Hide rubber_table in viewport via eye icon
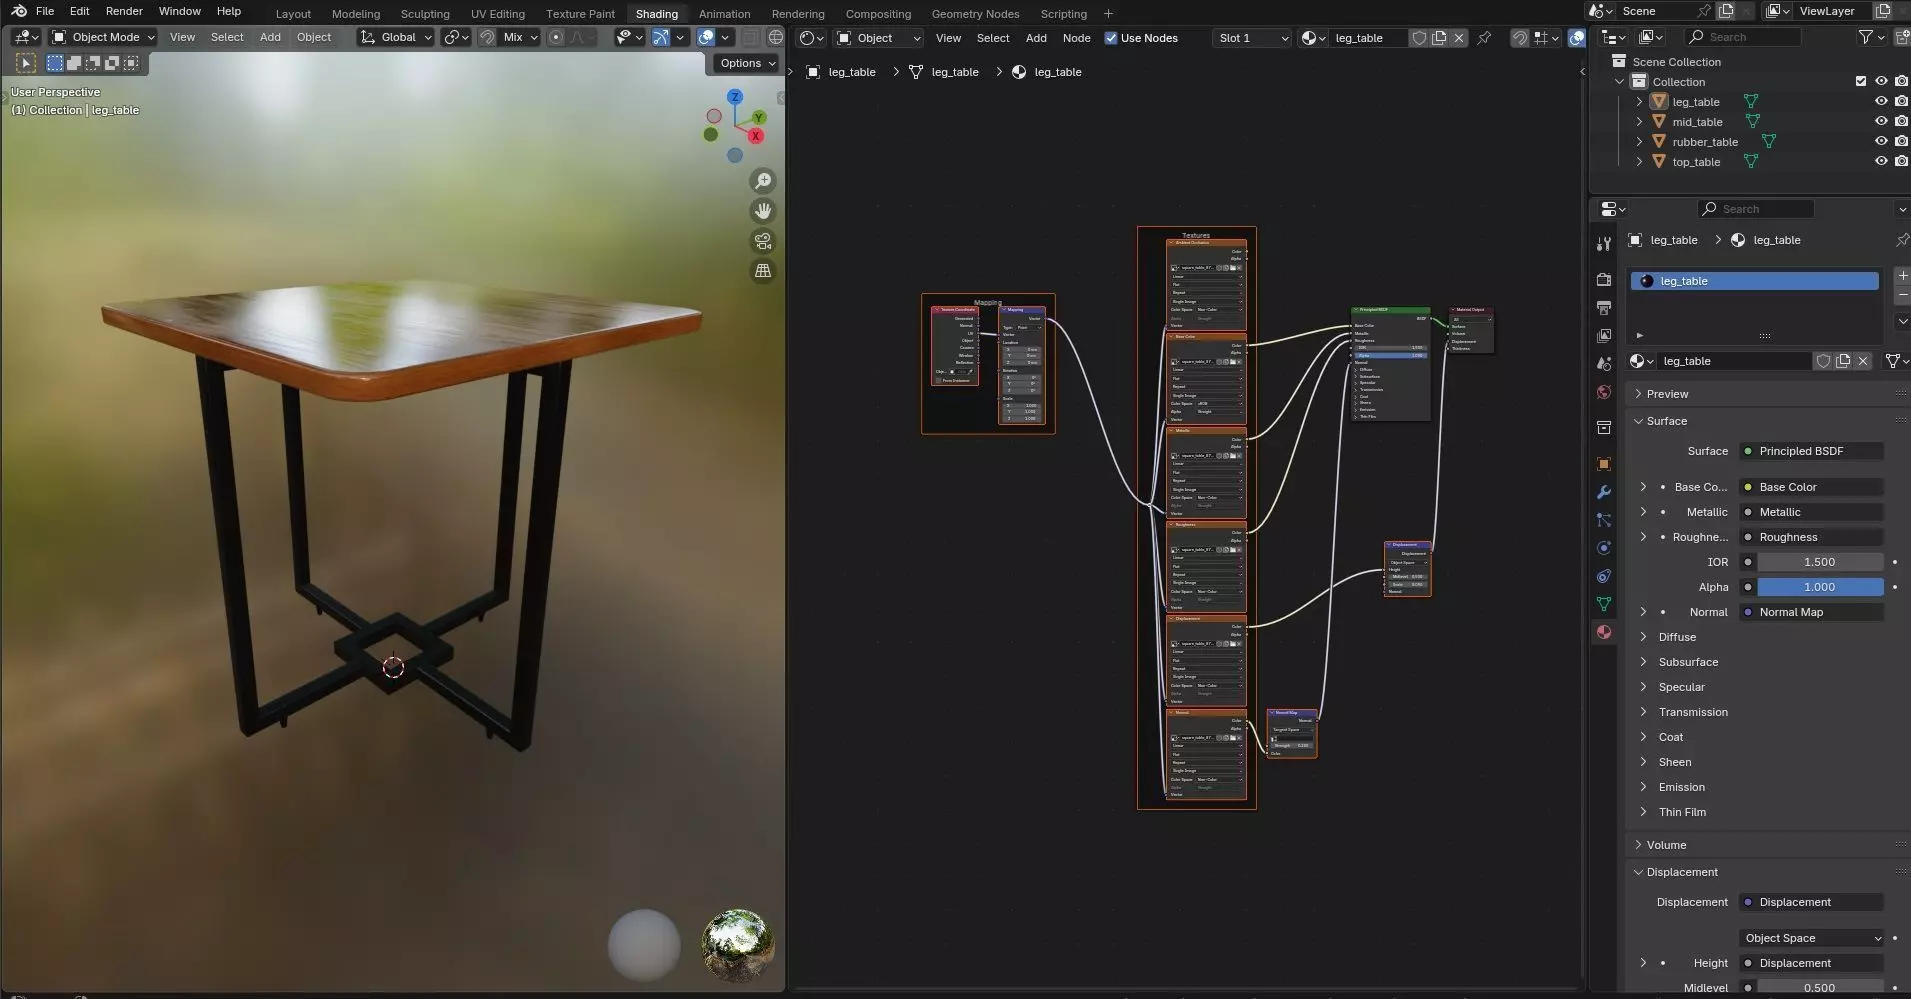 point(1881,142)
